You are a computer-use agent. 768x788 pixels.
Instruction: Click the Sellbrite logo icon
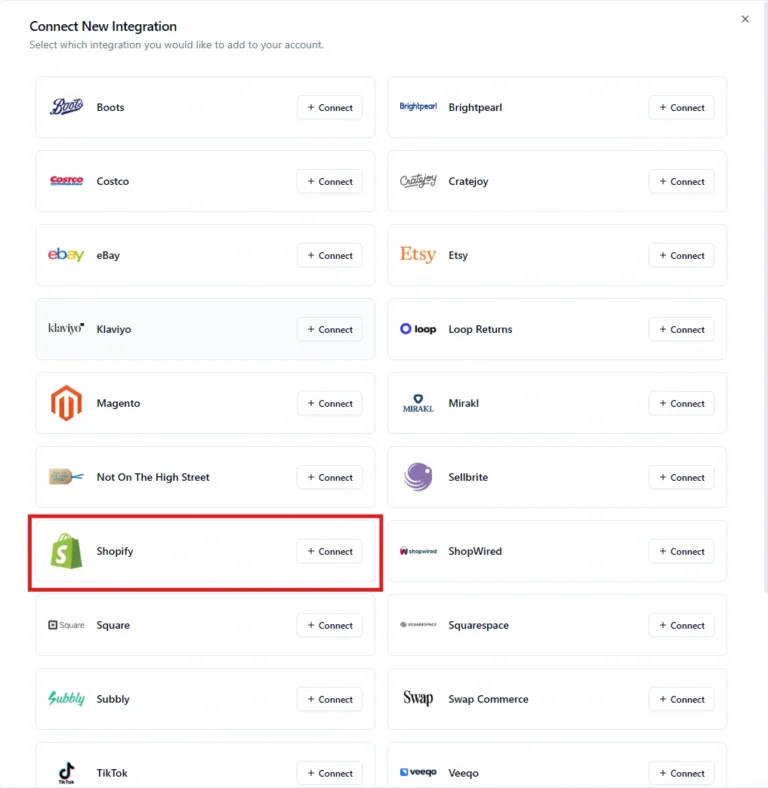pos(418,476)
